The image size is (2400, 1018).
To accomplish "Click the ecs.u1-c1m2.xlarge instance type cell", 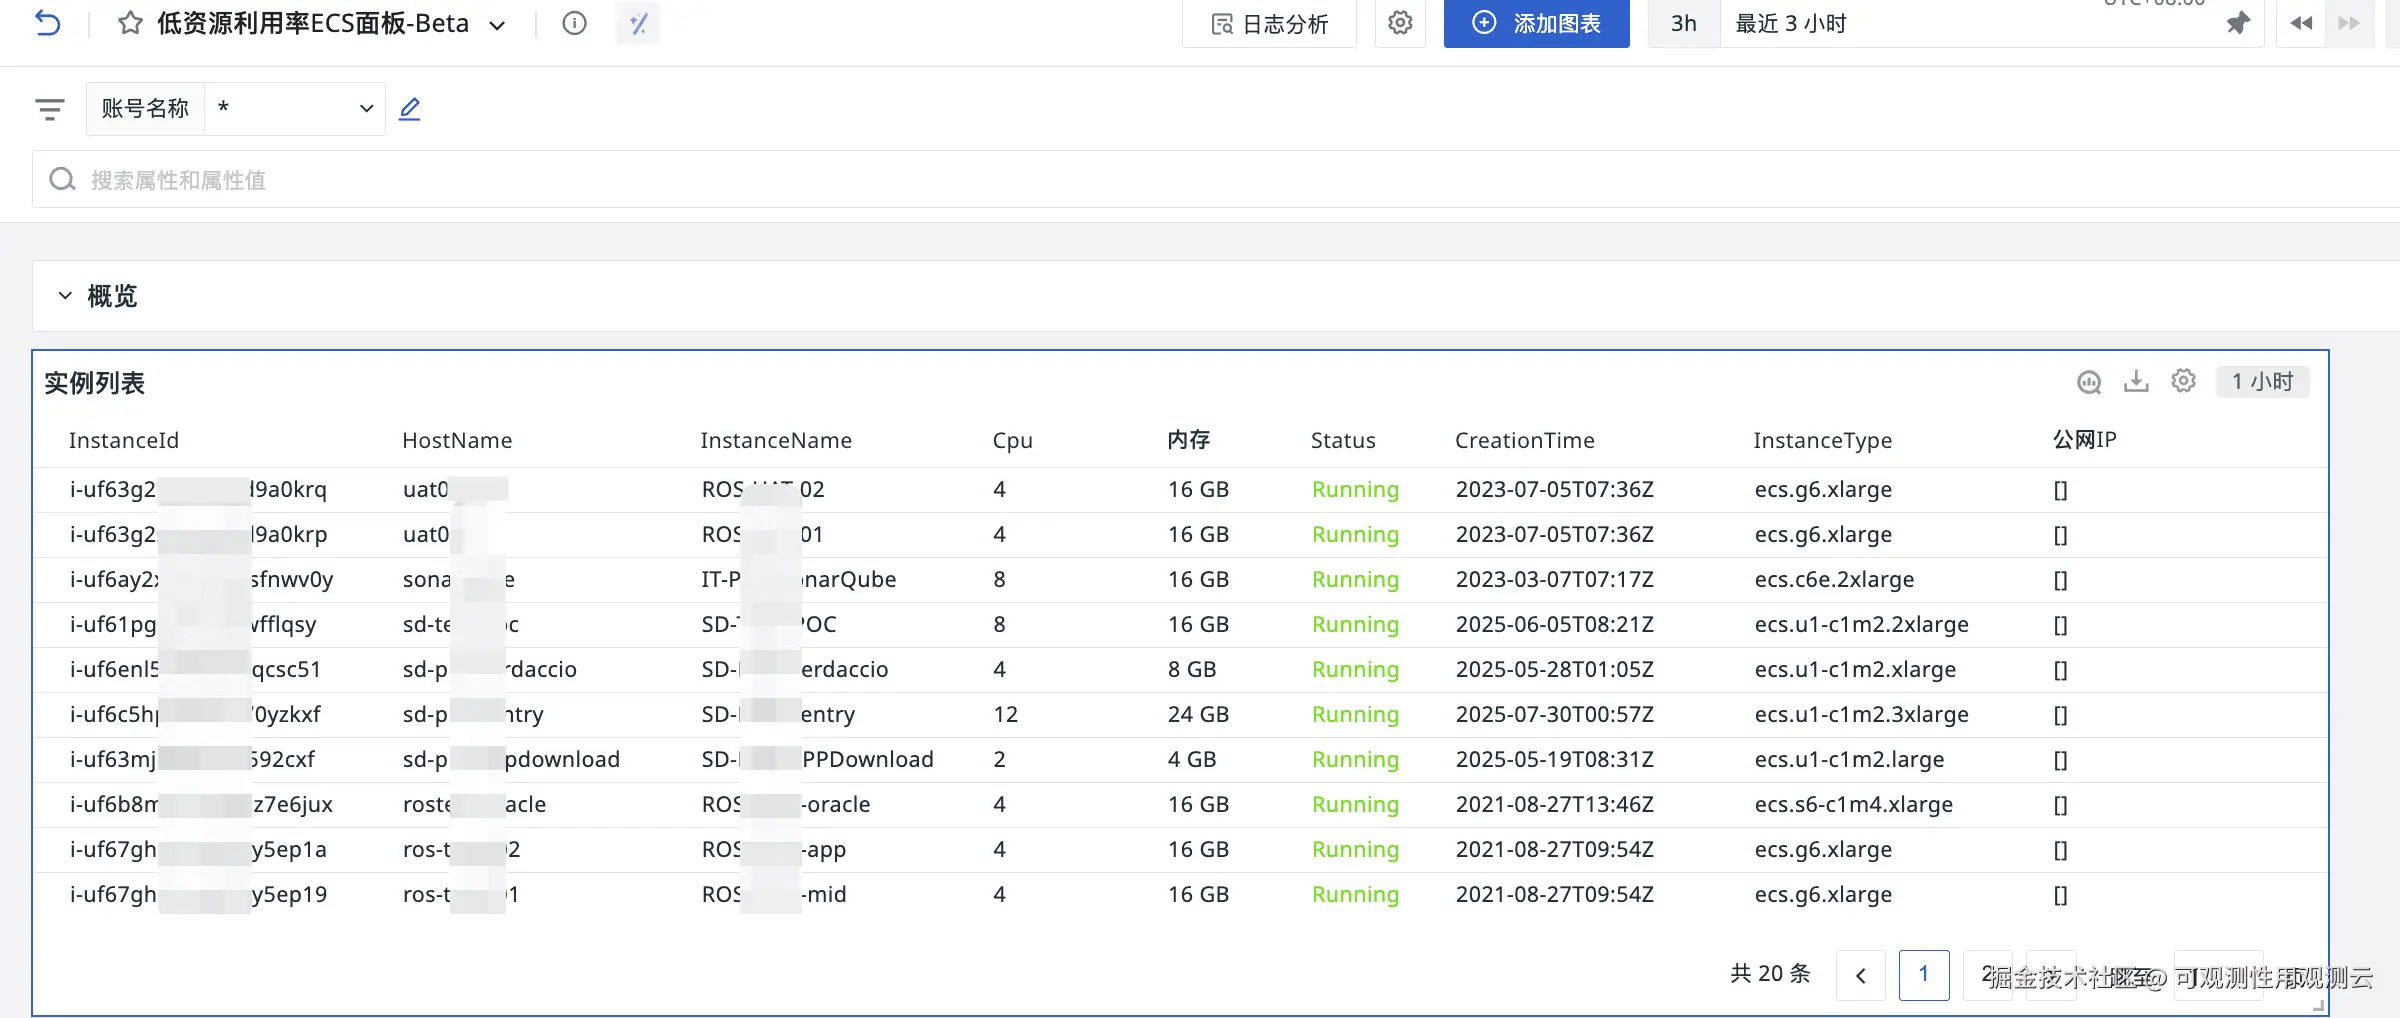I will [x=1855, y=670].
